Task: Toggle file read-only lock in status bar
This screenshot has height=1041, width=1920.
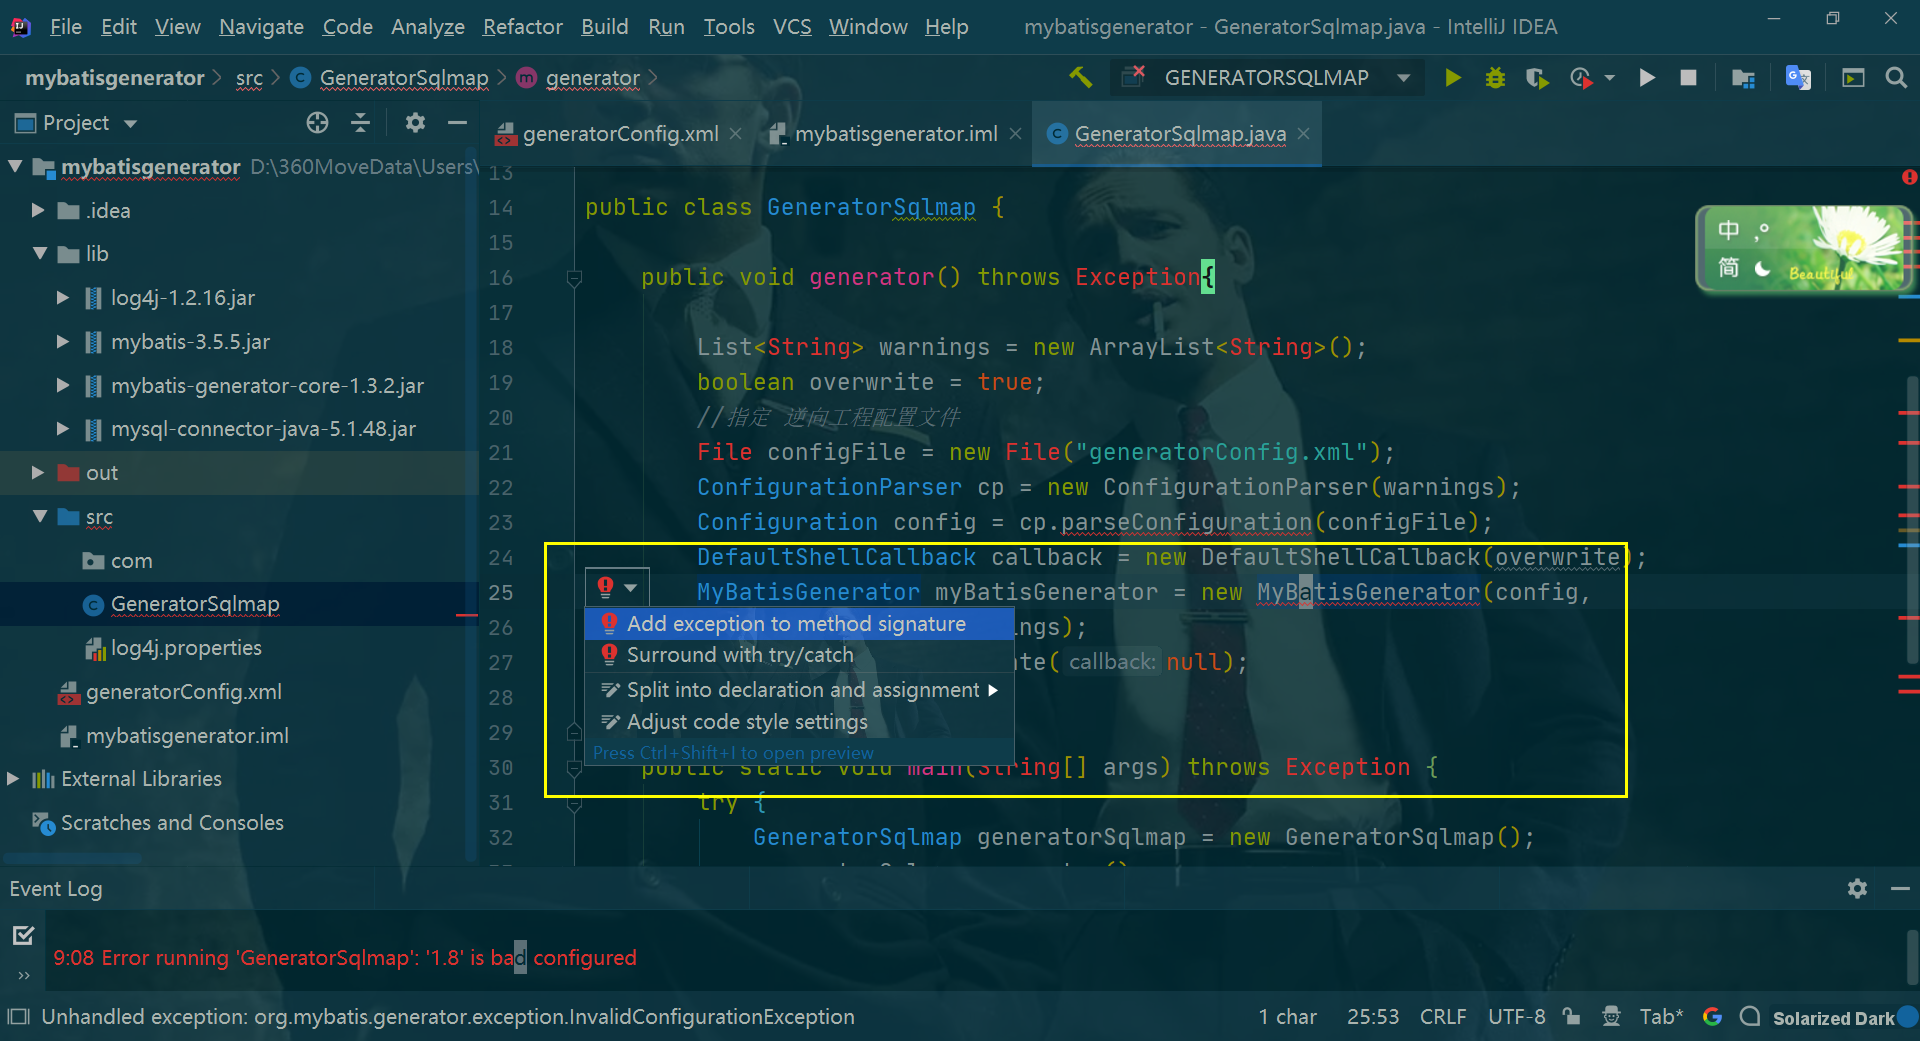Action: (1571, 1016)
